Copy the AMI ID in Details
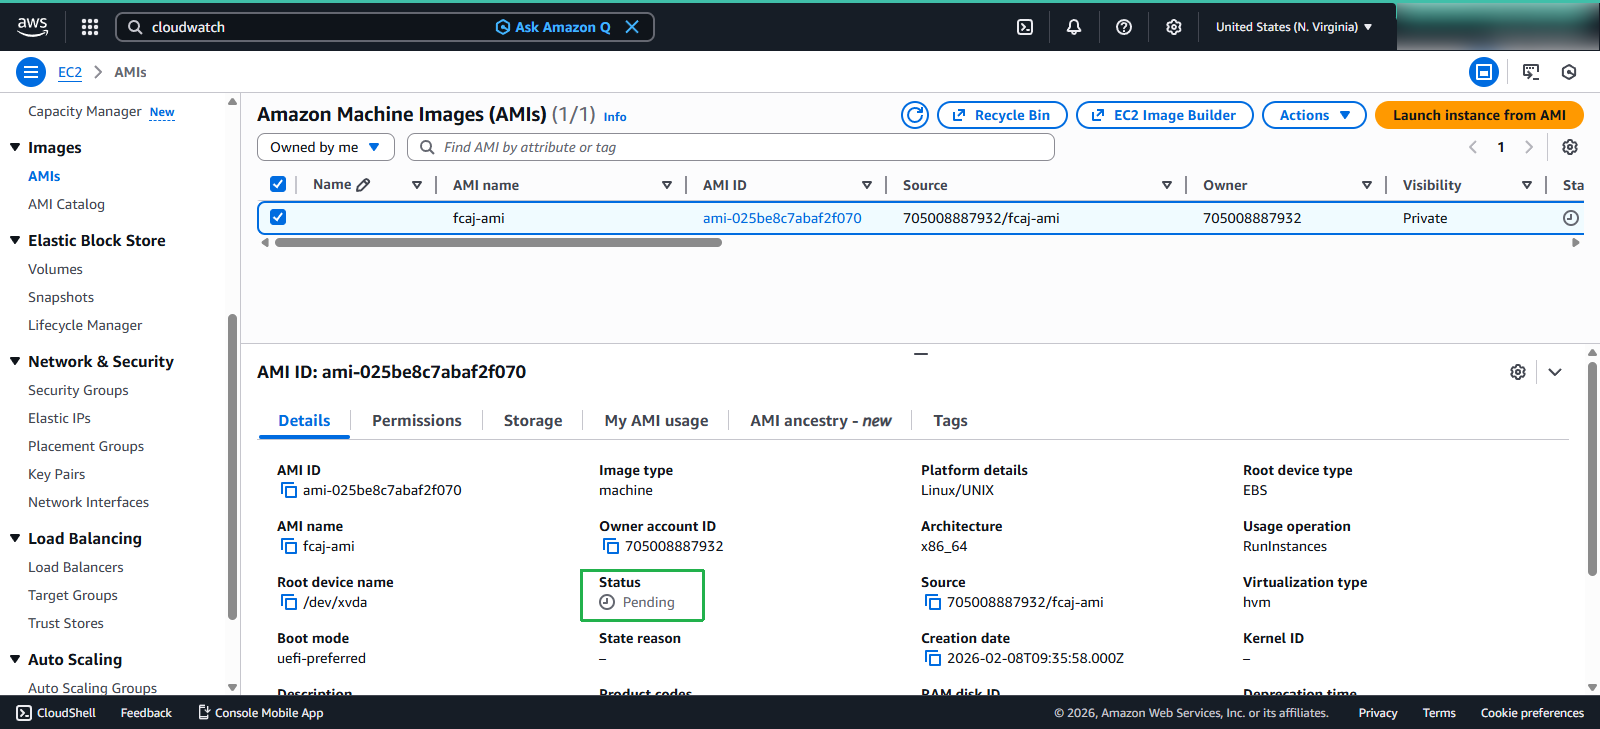1600x729 pixels. pos(289,490)
